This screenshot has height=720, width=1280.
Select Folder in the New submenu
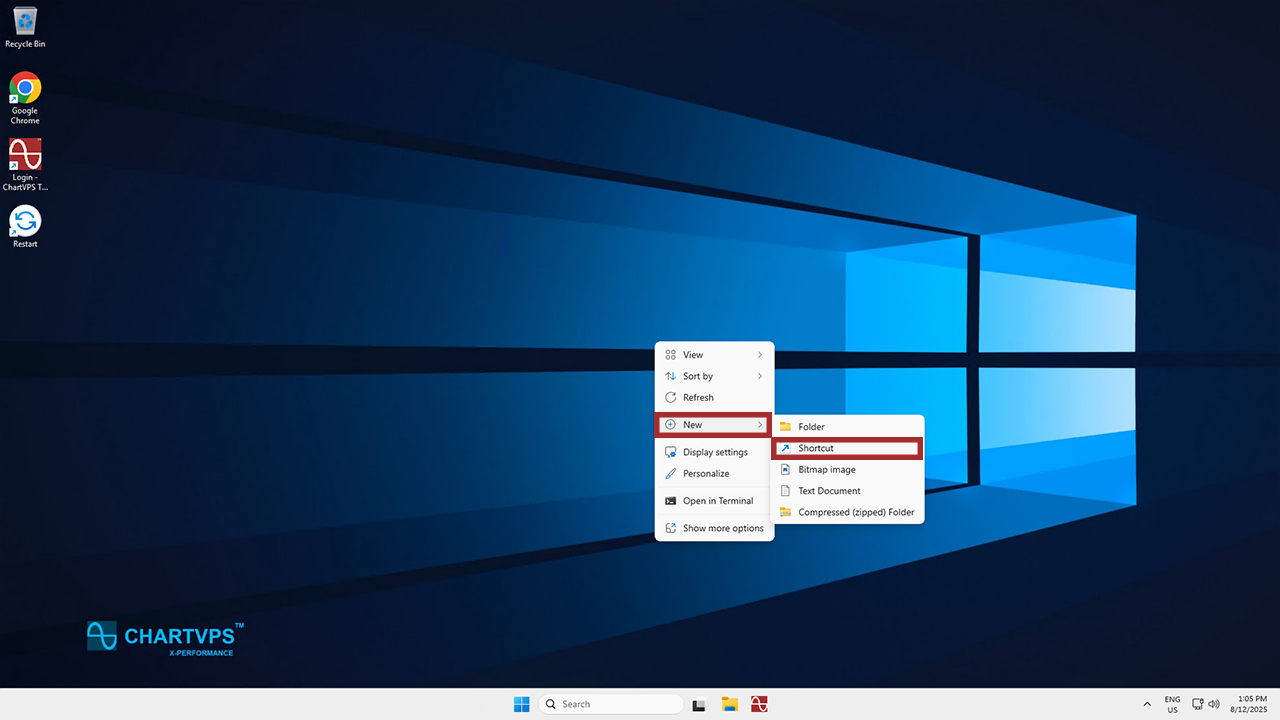click(847, 427)
